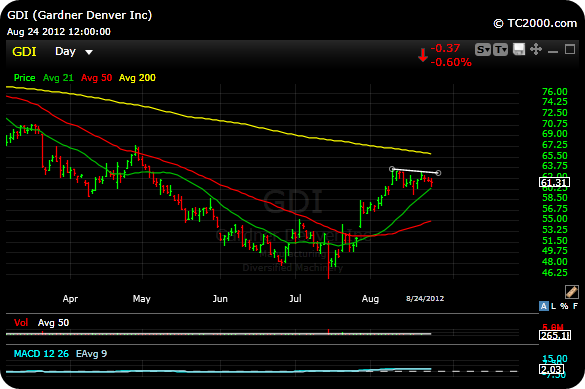Image resolution: width=585 pixels, height=389 pixels.
Task: Click the 2.03 MACD value tag
Action: [551, 370]
